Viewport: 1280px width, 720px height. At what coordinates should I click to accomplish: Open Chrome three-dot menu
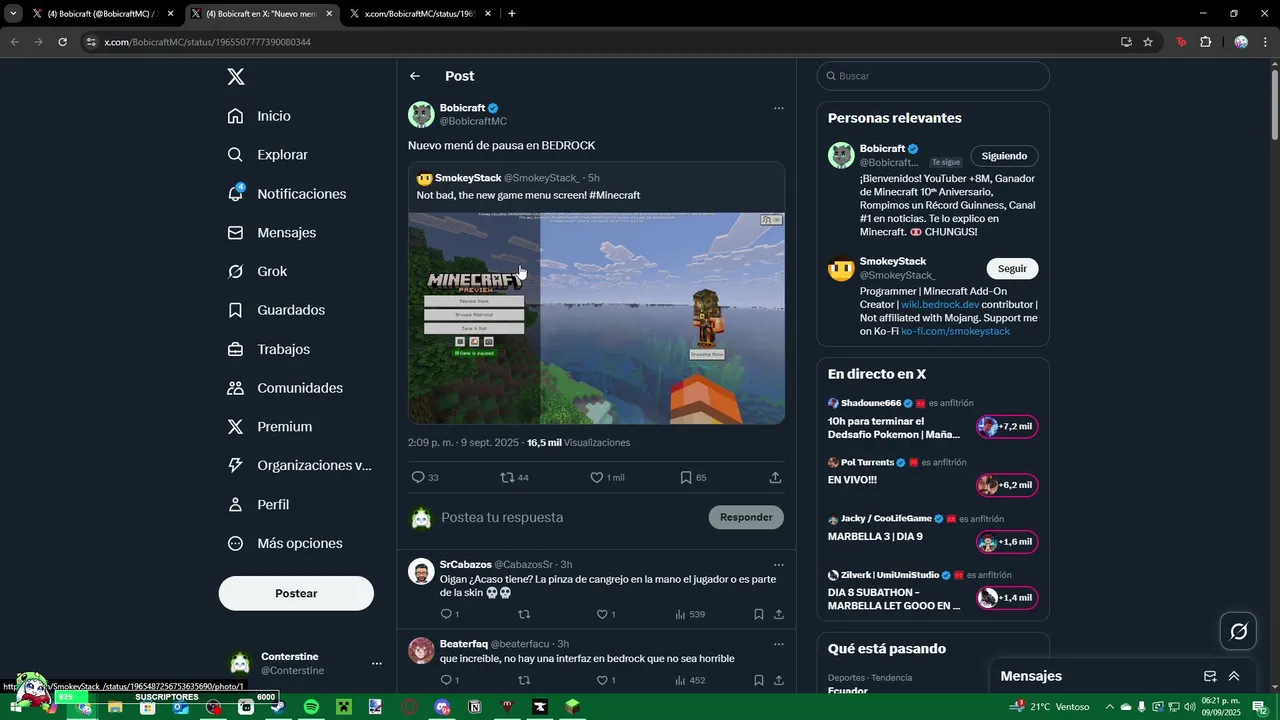coord(1266,42)
